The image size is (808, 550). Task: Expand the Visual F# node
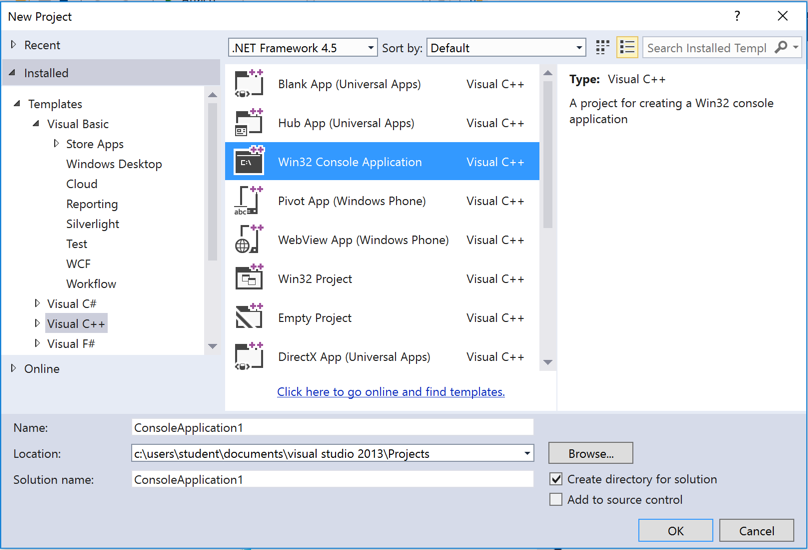click(37, 343)
